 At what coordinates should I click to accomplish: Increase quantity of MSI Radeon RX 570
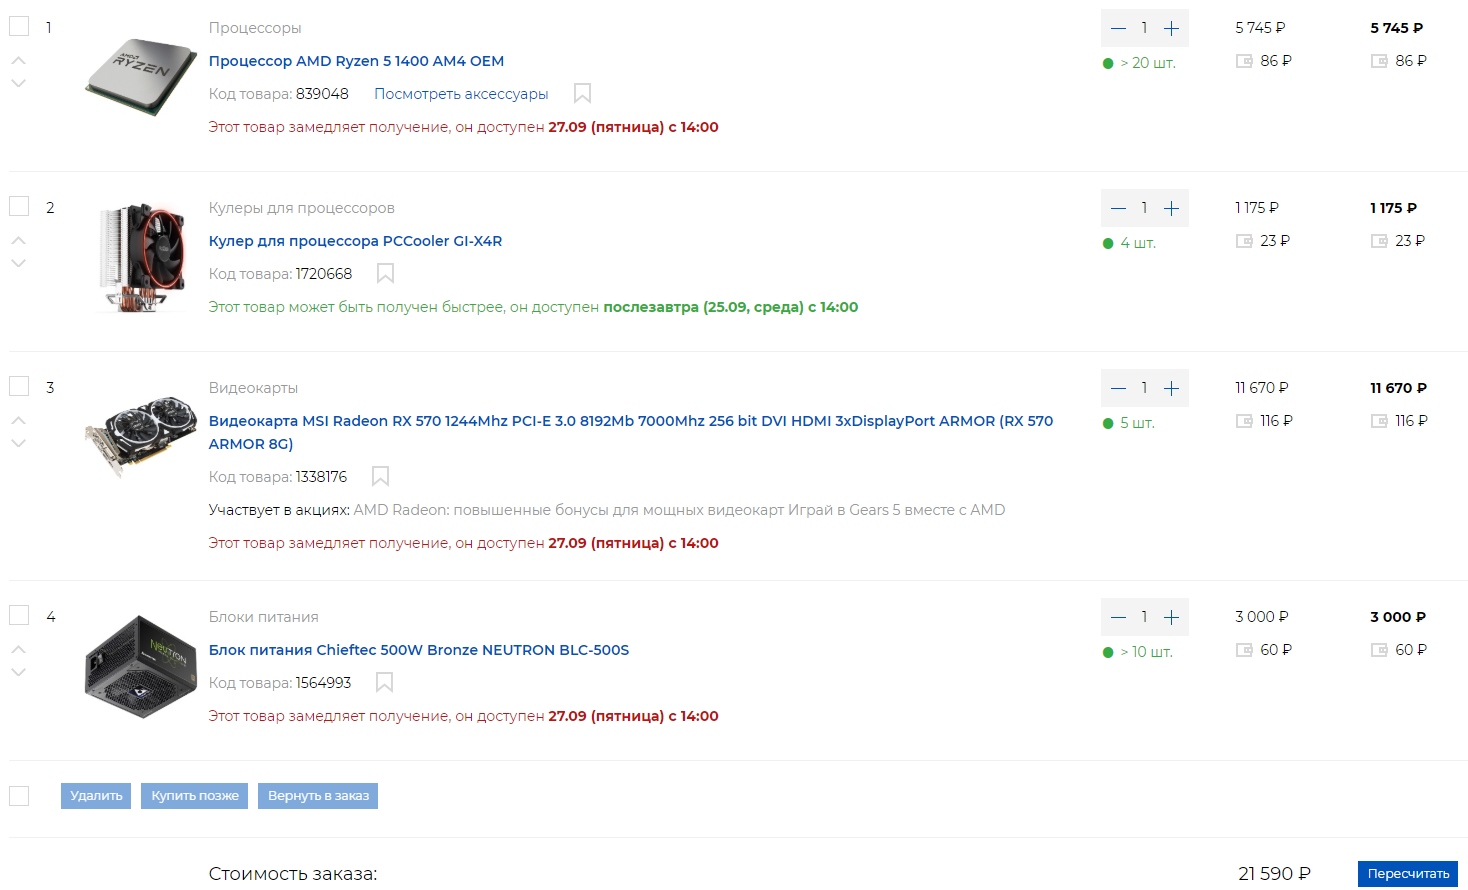pyautogui.click(x=1171, y=388)
